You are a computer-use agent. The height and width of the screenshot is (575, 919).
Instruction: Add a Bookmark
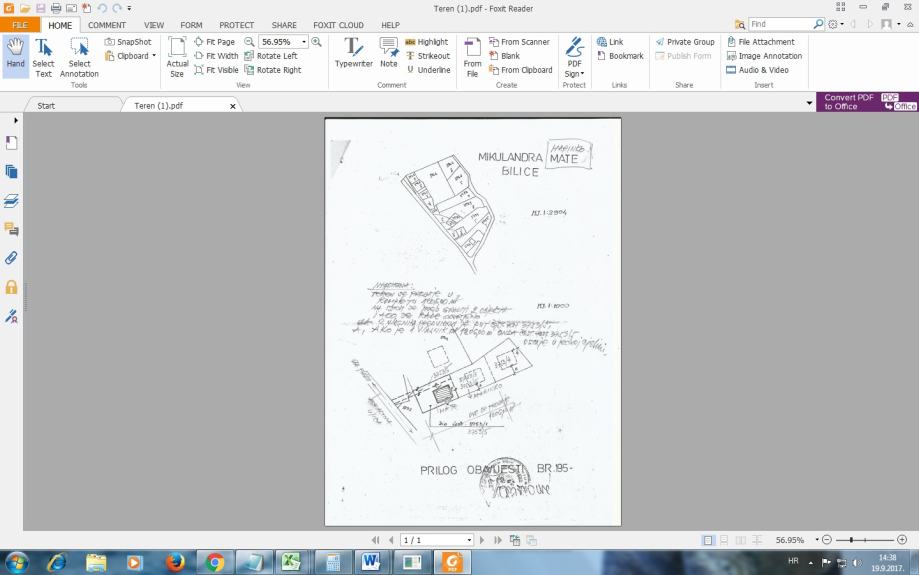[x=620, y=56]
